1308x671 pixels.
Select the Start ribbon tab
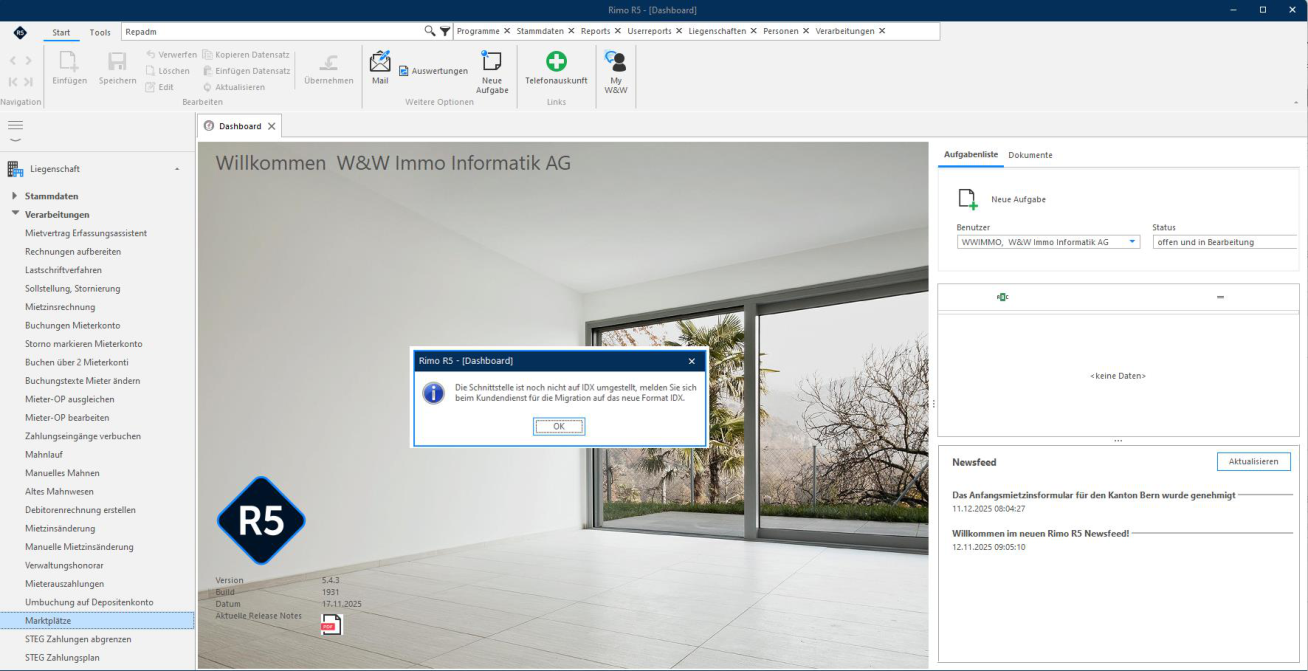(61, 32)
